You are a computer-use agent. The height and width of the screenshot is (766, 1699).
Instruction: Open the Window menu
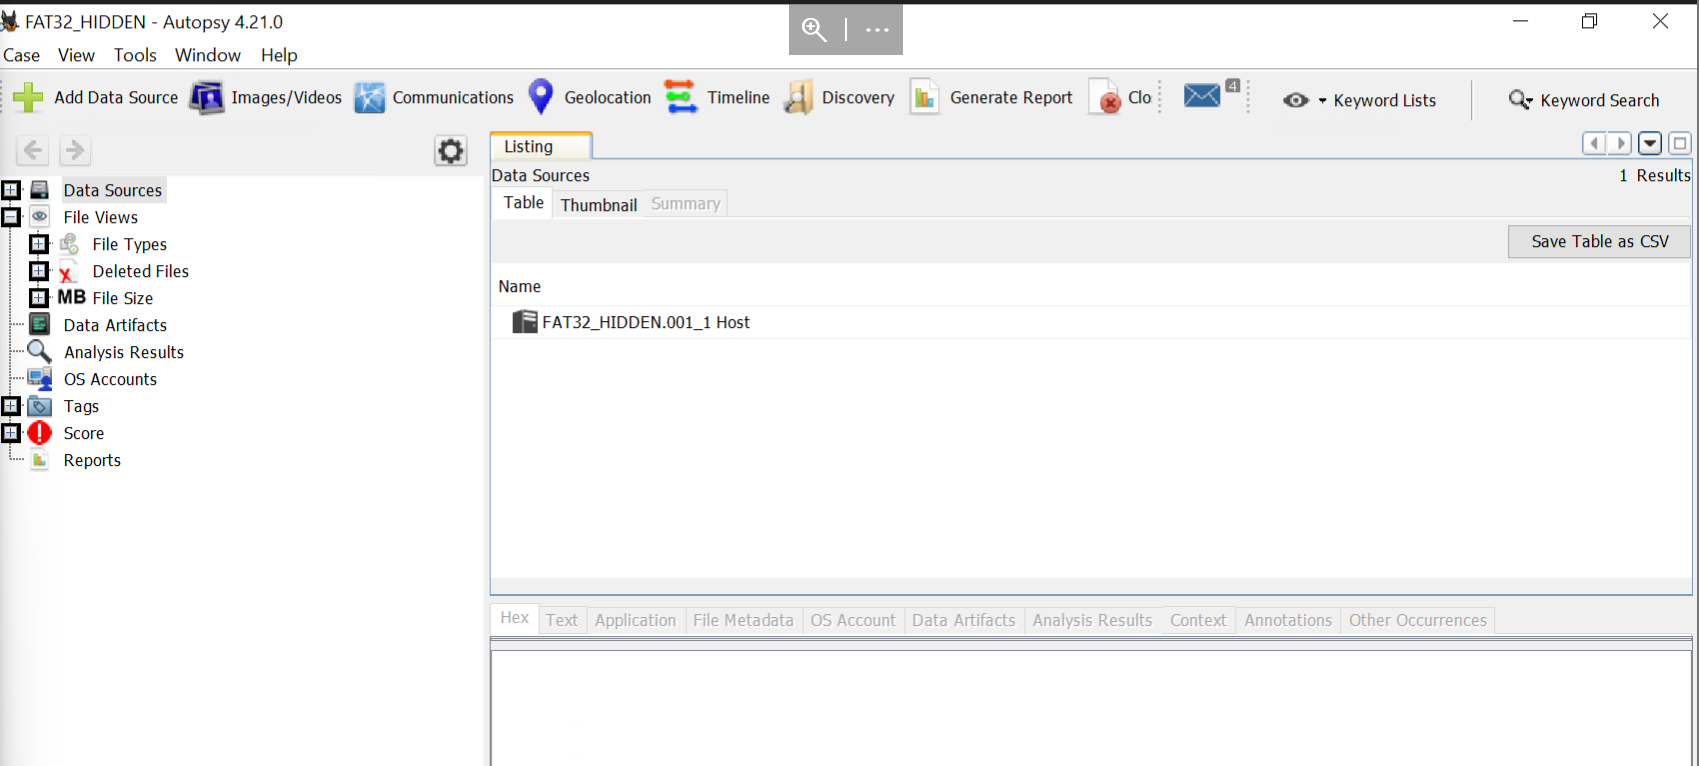208,55
